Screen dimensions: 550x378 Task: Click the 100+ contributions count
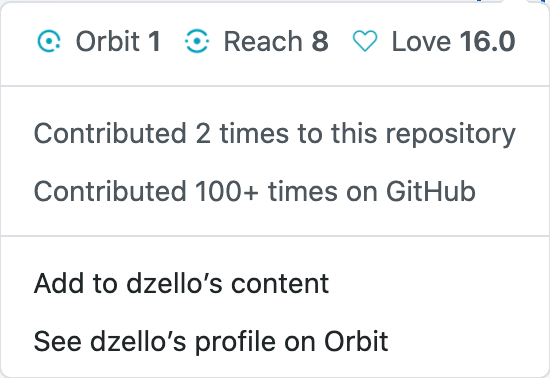click(227, 191)
